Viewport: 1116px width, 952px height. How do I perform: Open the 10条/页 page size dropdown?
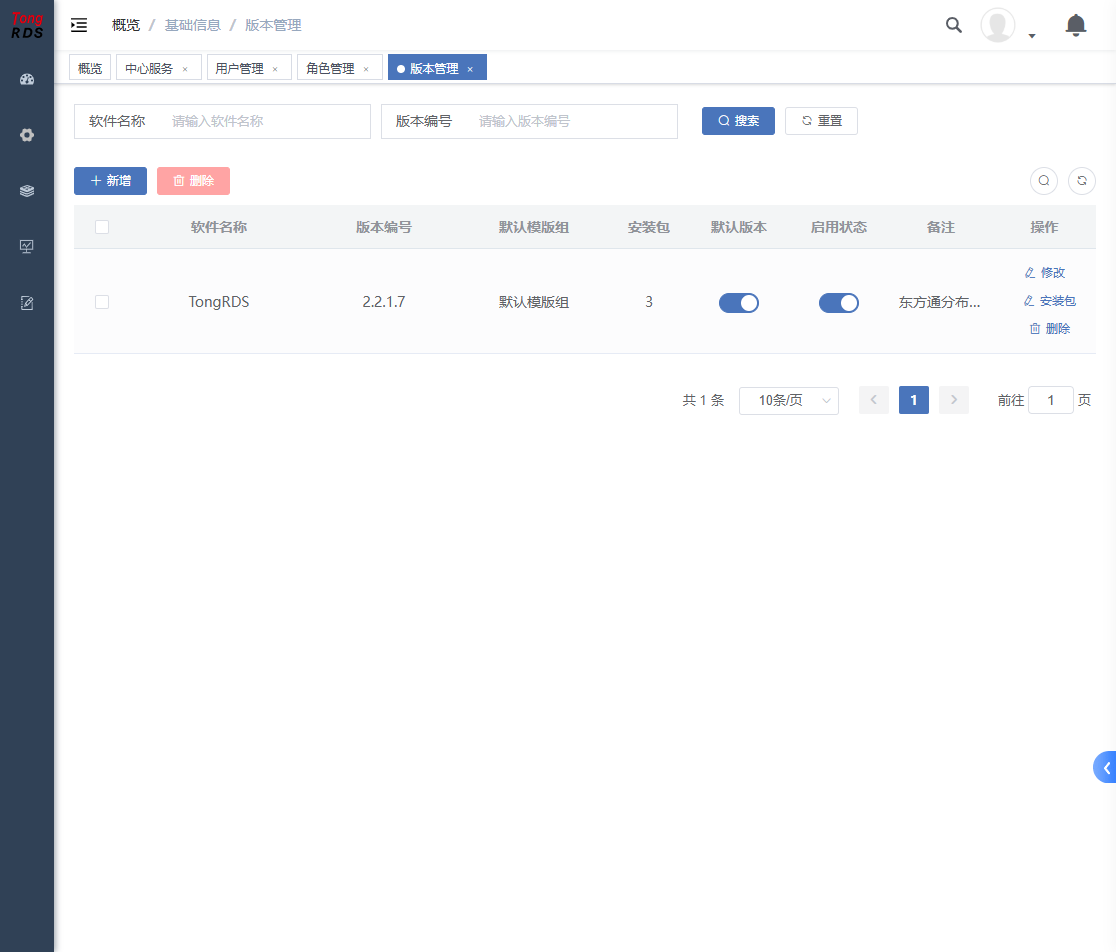(789, 401)
